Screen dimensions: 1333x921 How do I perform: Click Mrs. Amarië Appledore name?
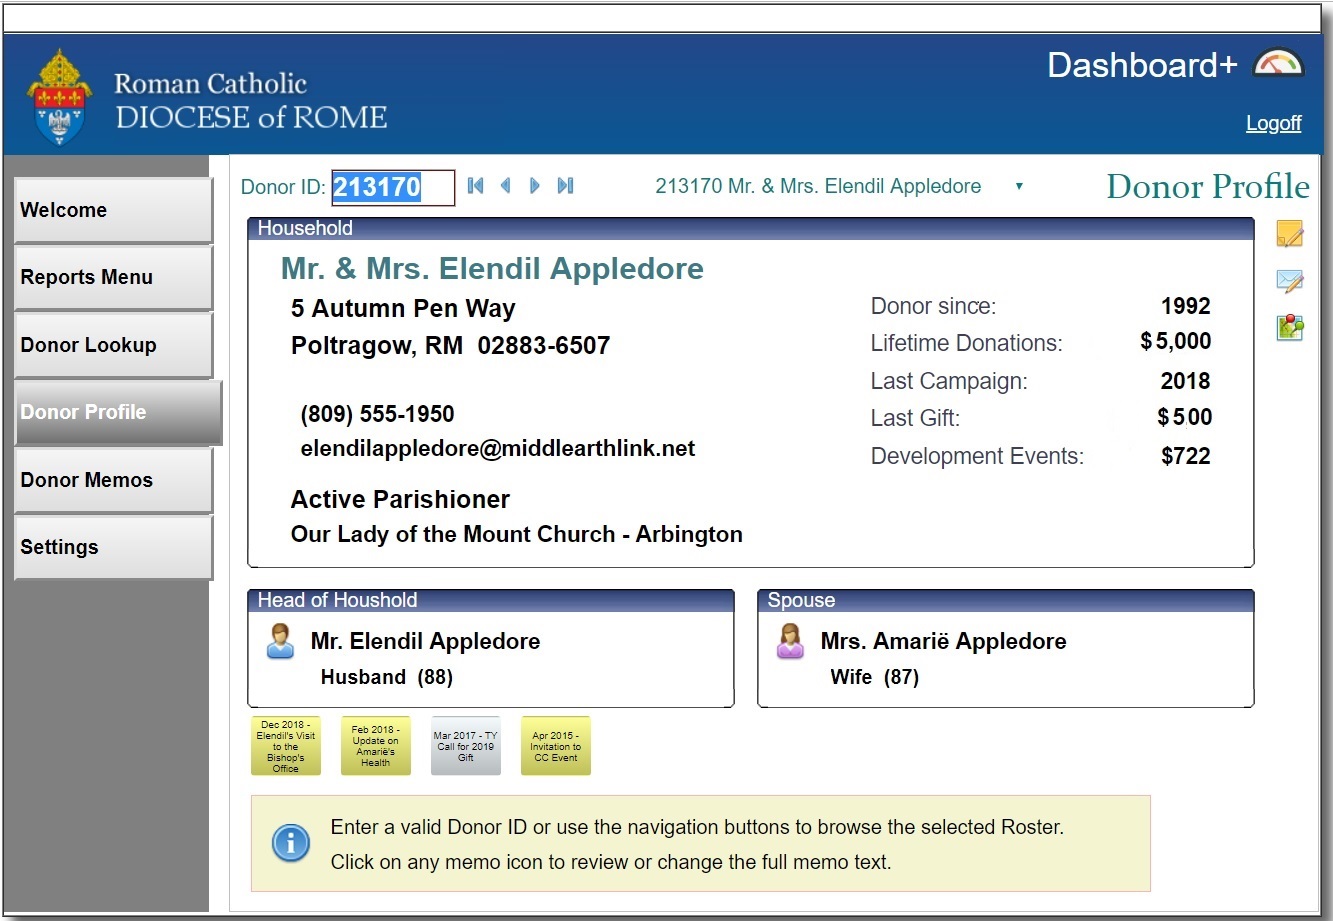[943, 641]
